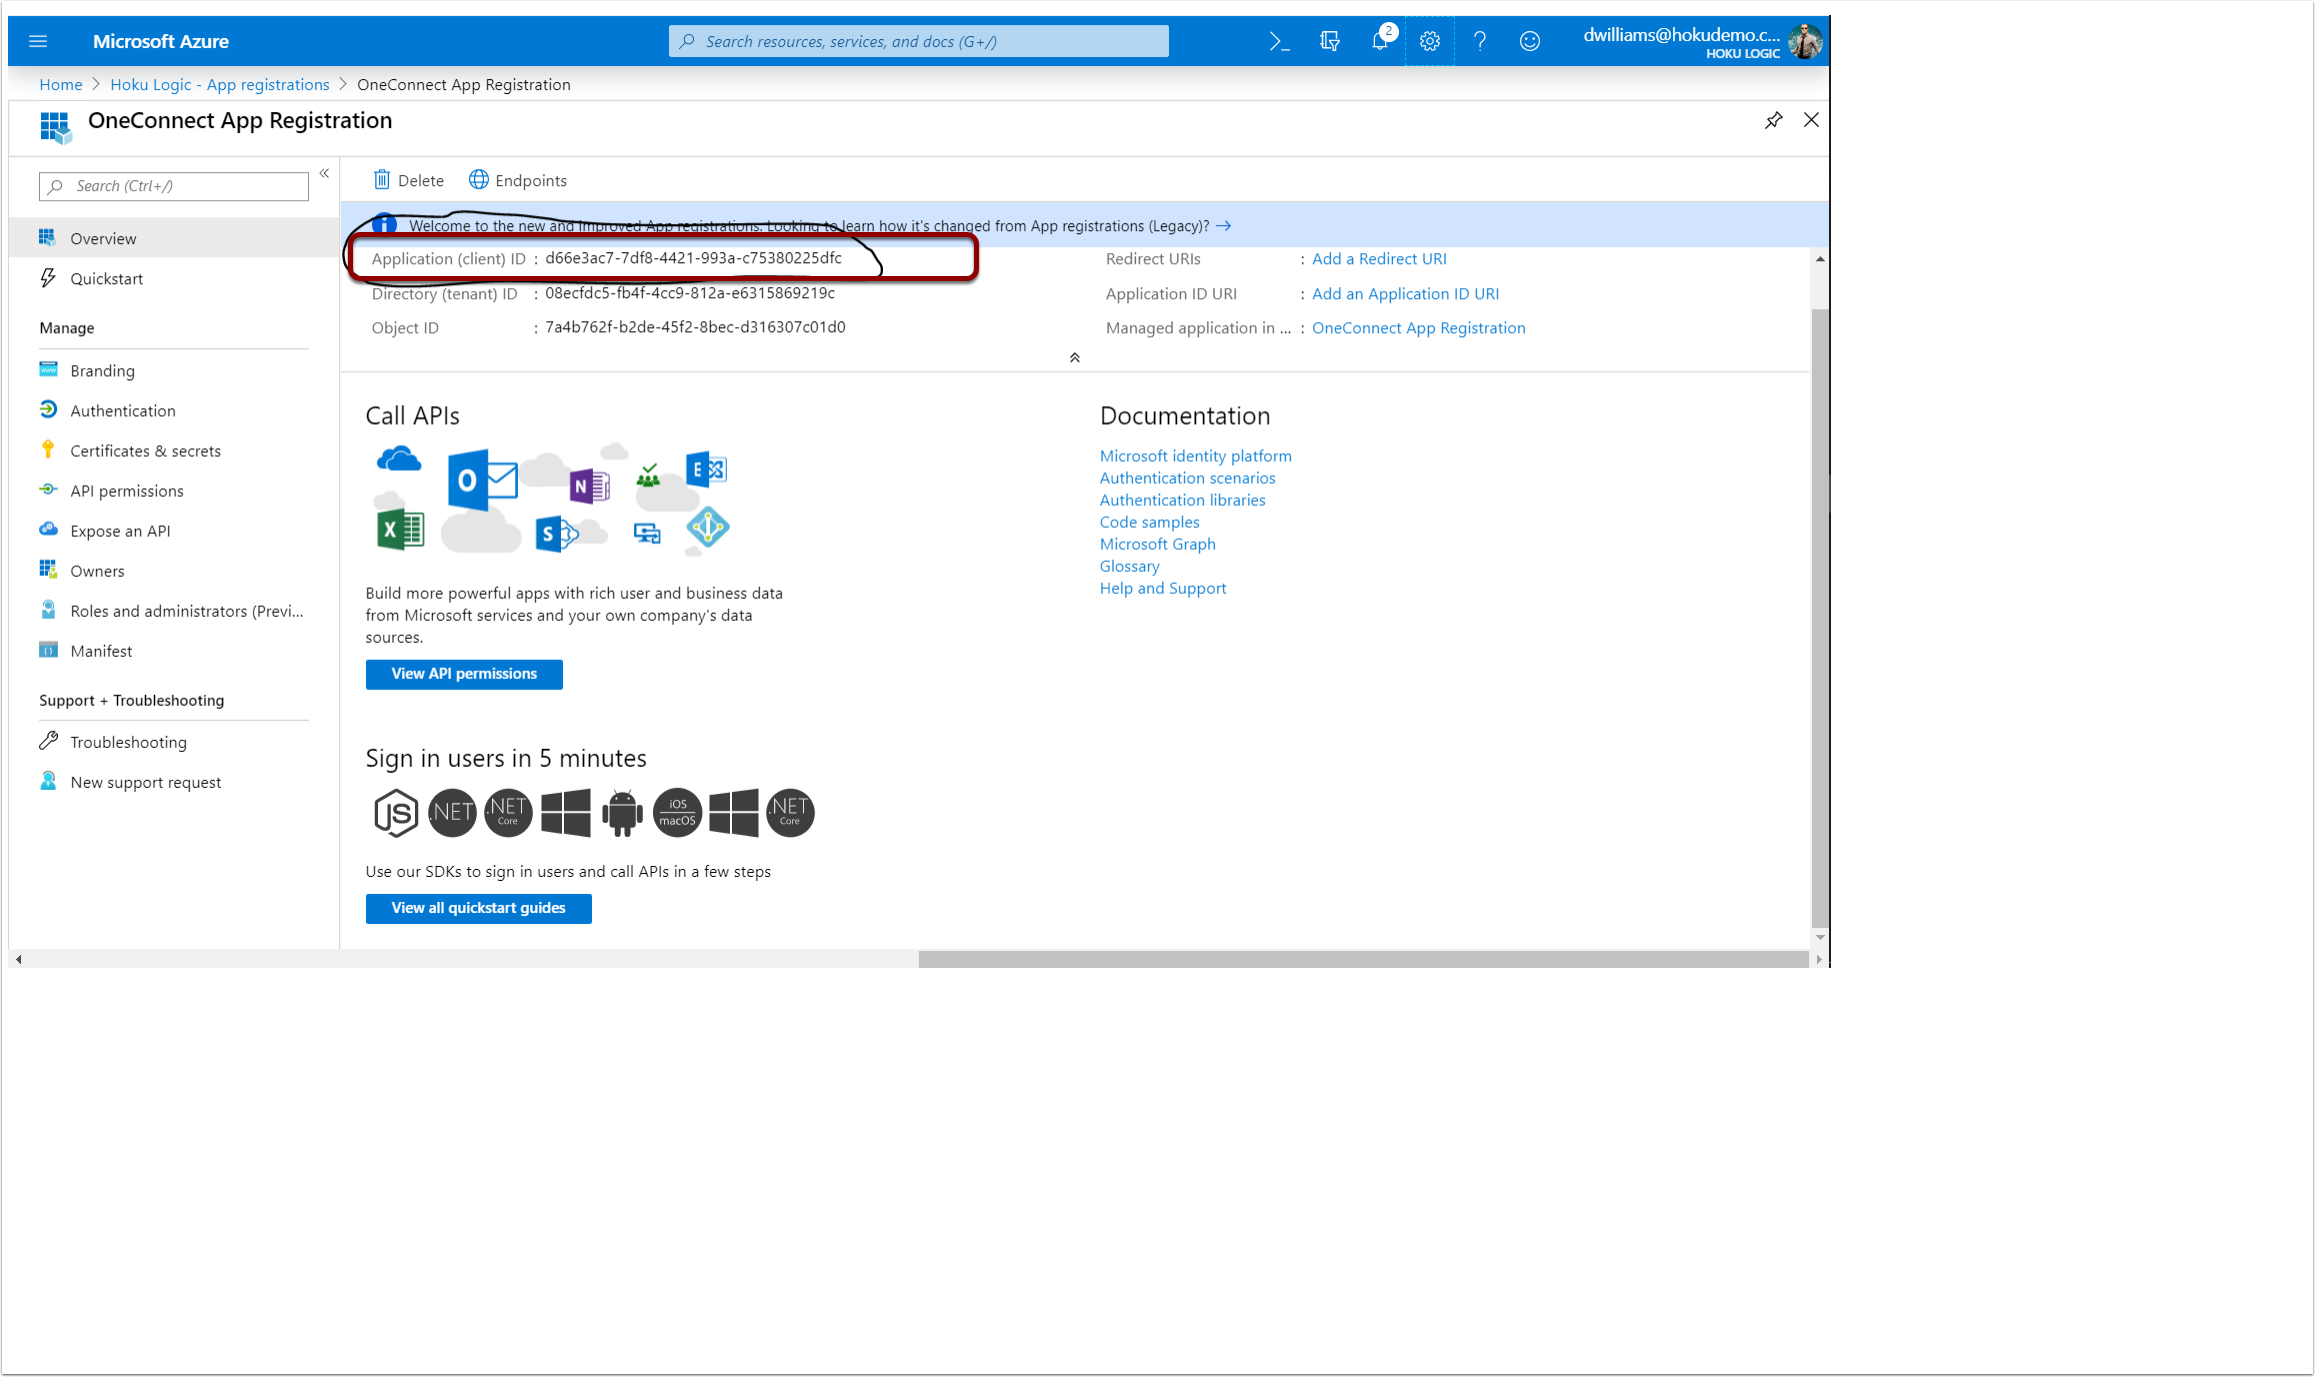Close the OneConnect App Registration blade

point(1811,120)
